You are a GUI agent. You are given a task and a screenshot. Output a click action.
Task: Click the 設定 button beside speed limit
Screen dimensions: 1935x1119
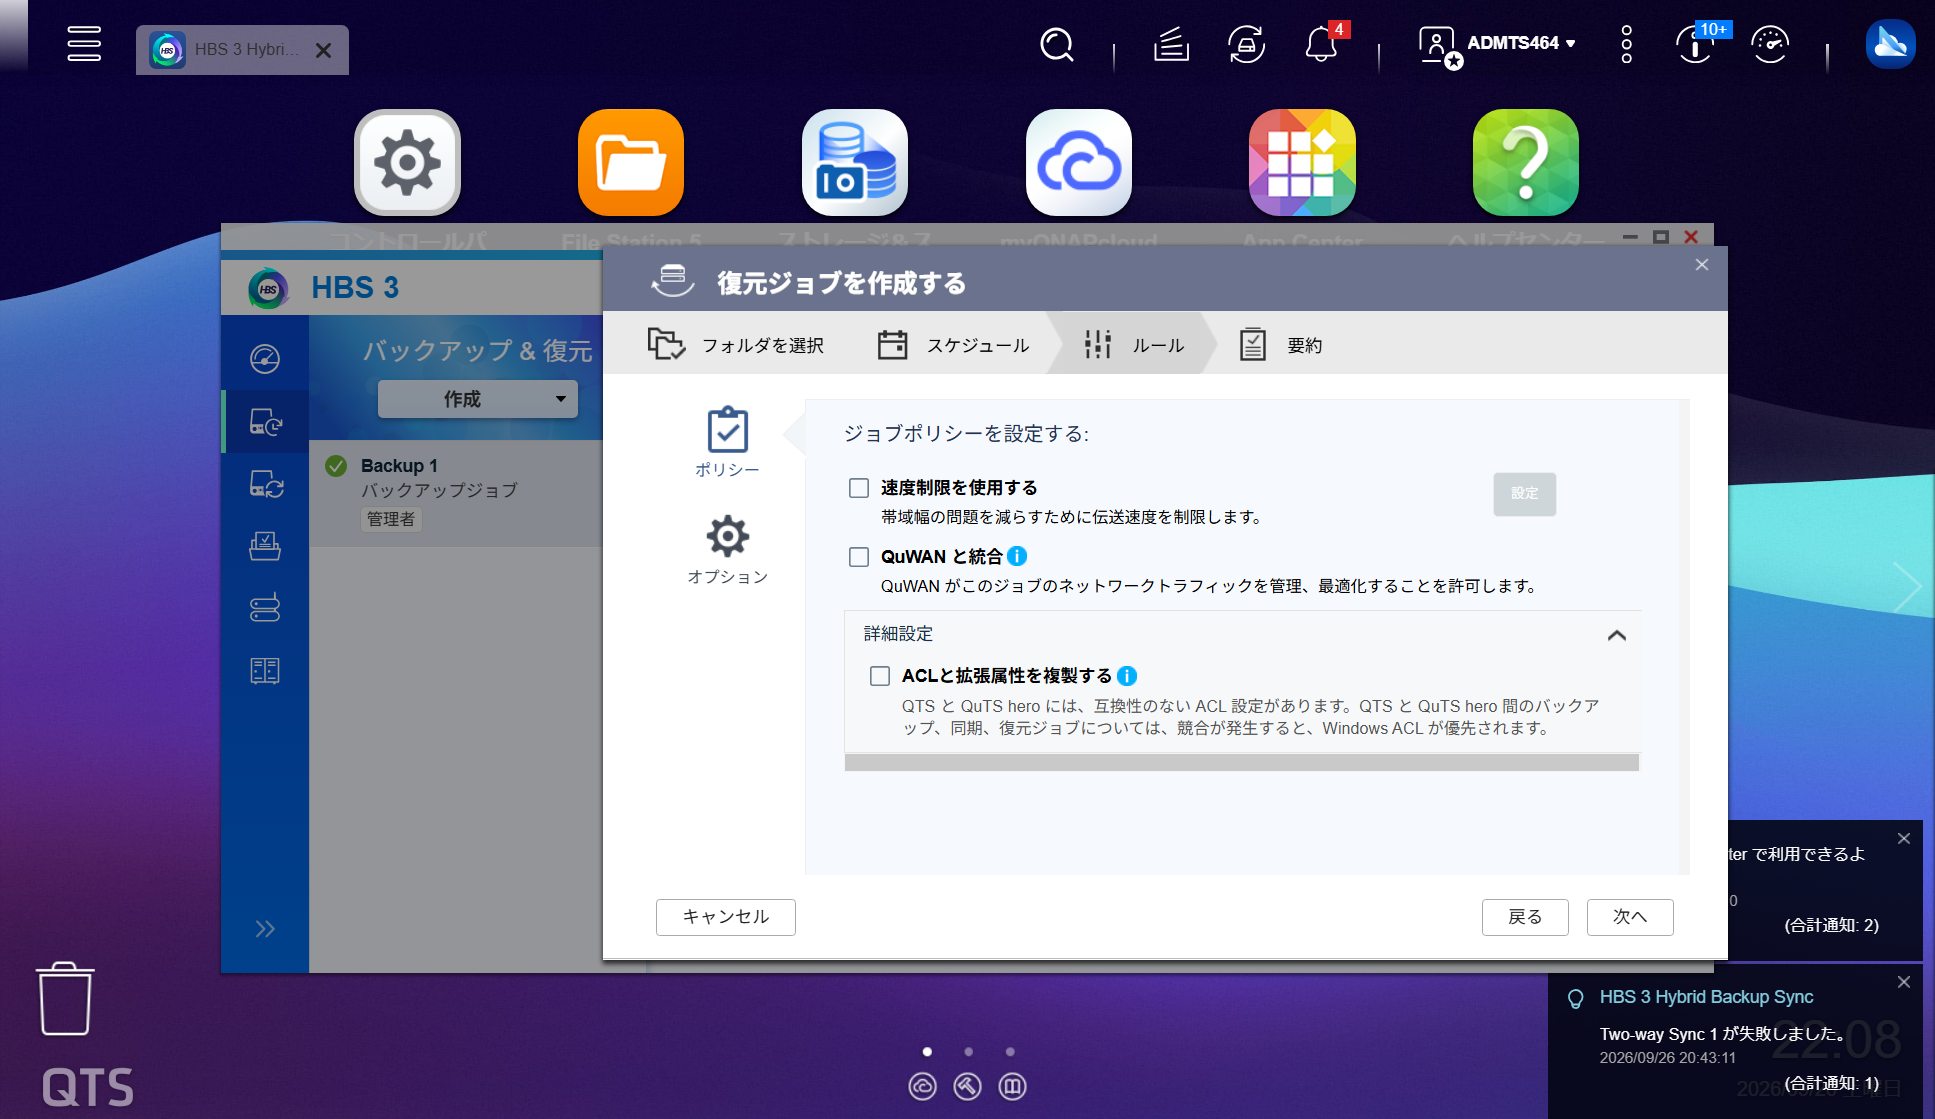(1525, 494)
